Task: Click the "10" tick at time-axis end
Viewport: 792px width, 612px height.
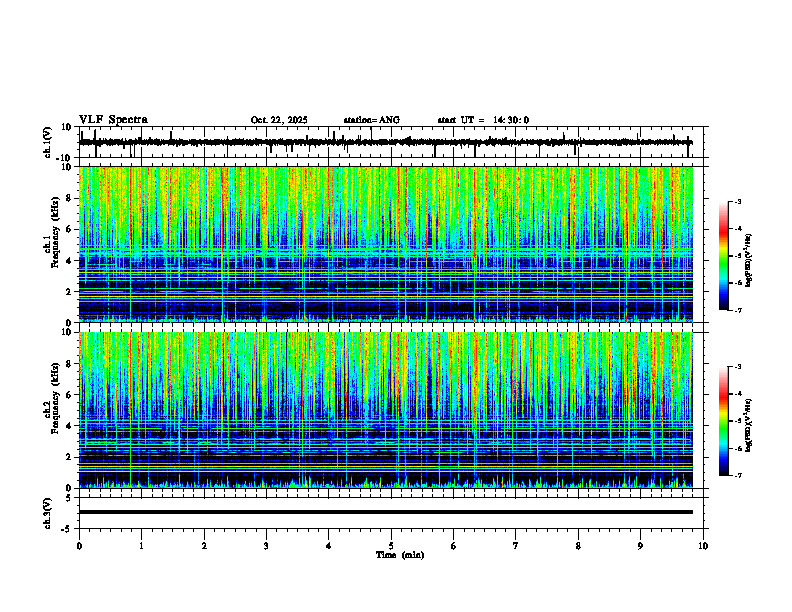Action: 703,546
